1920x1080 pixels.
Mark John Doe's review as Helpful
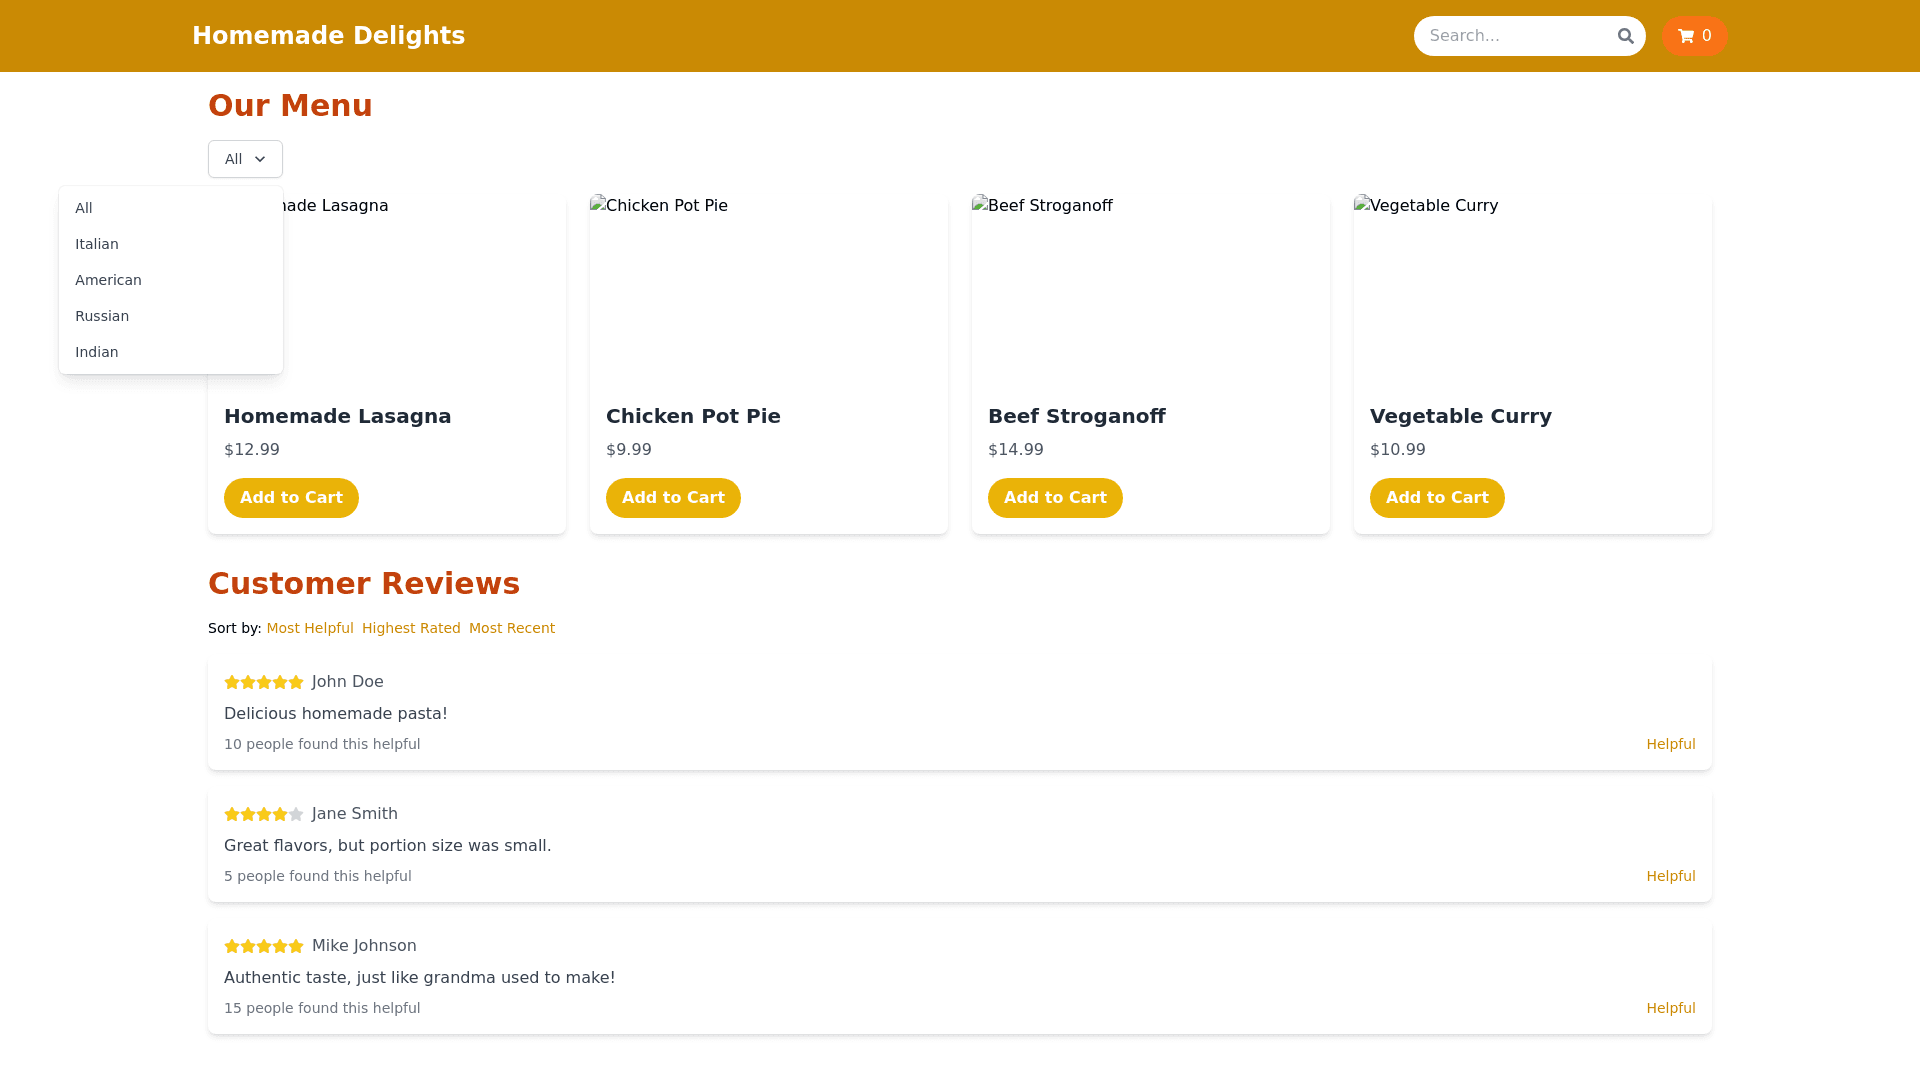tap(1670, 744)
